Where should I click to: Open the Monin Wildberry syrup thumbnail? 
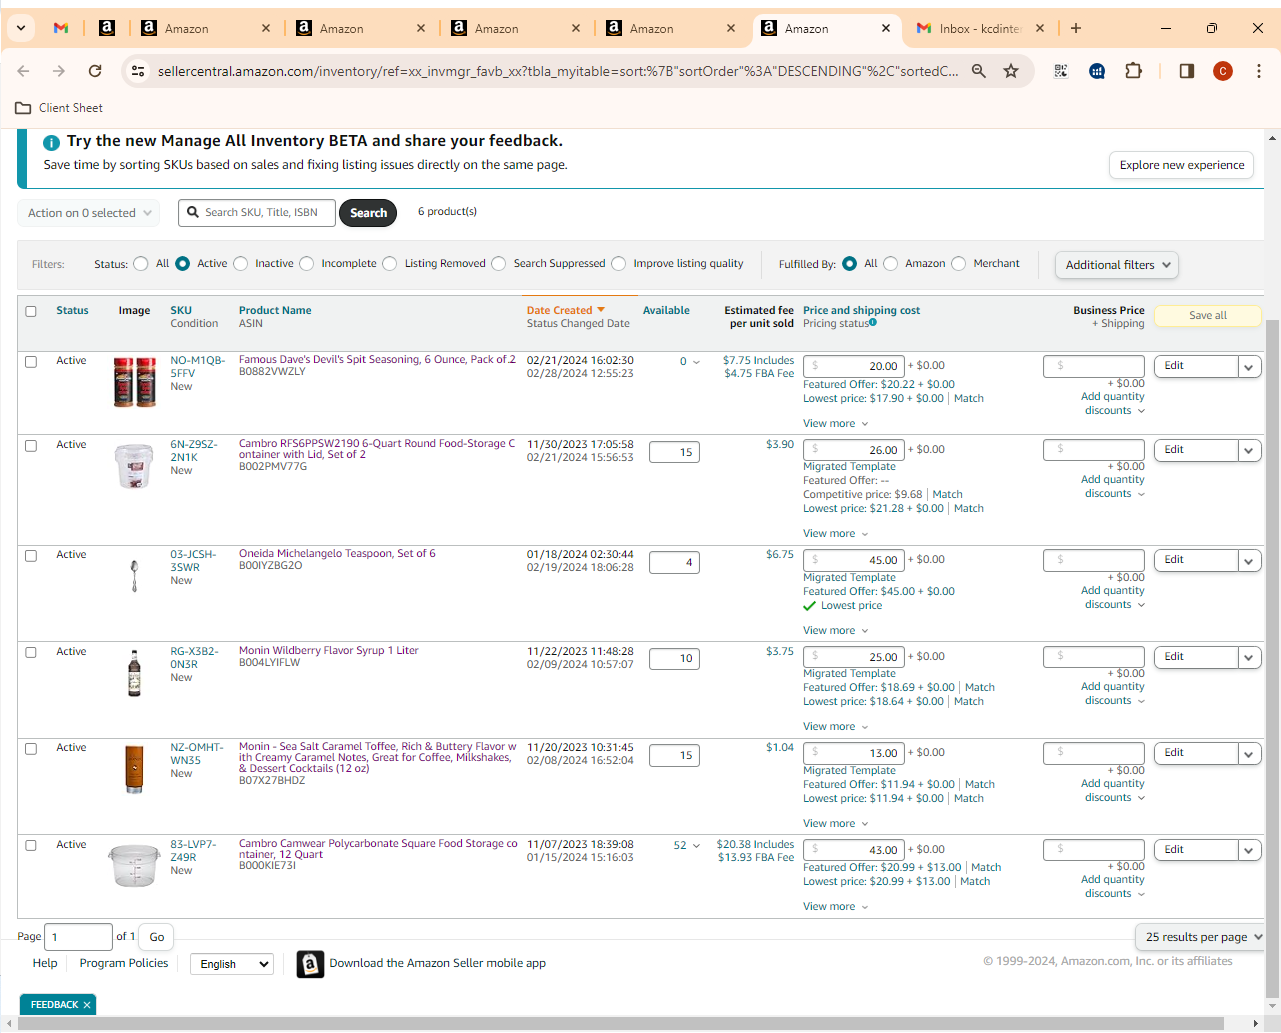pyautogui.click(x=135, y=673)
